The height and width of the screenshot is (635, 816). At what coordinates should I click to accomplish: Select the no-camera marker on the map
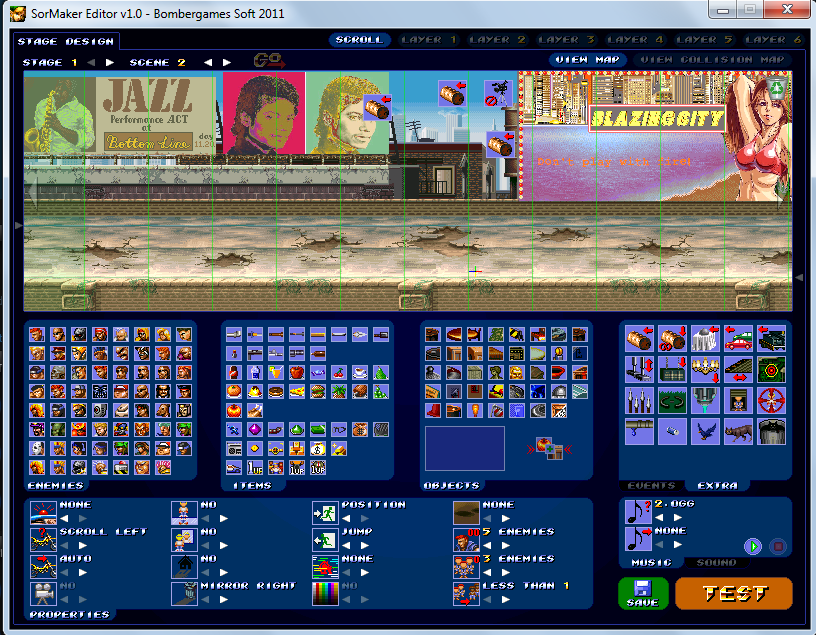click(498, 94)
